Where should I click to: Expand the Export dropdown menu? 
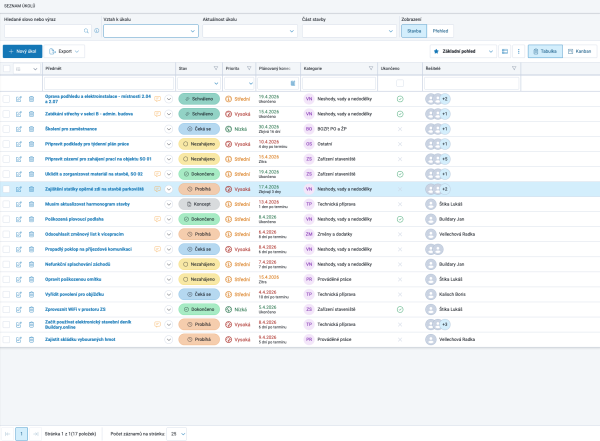pyautogui.click(x=64, y=51)
